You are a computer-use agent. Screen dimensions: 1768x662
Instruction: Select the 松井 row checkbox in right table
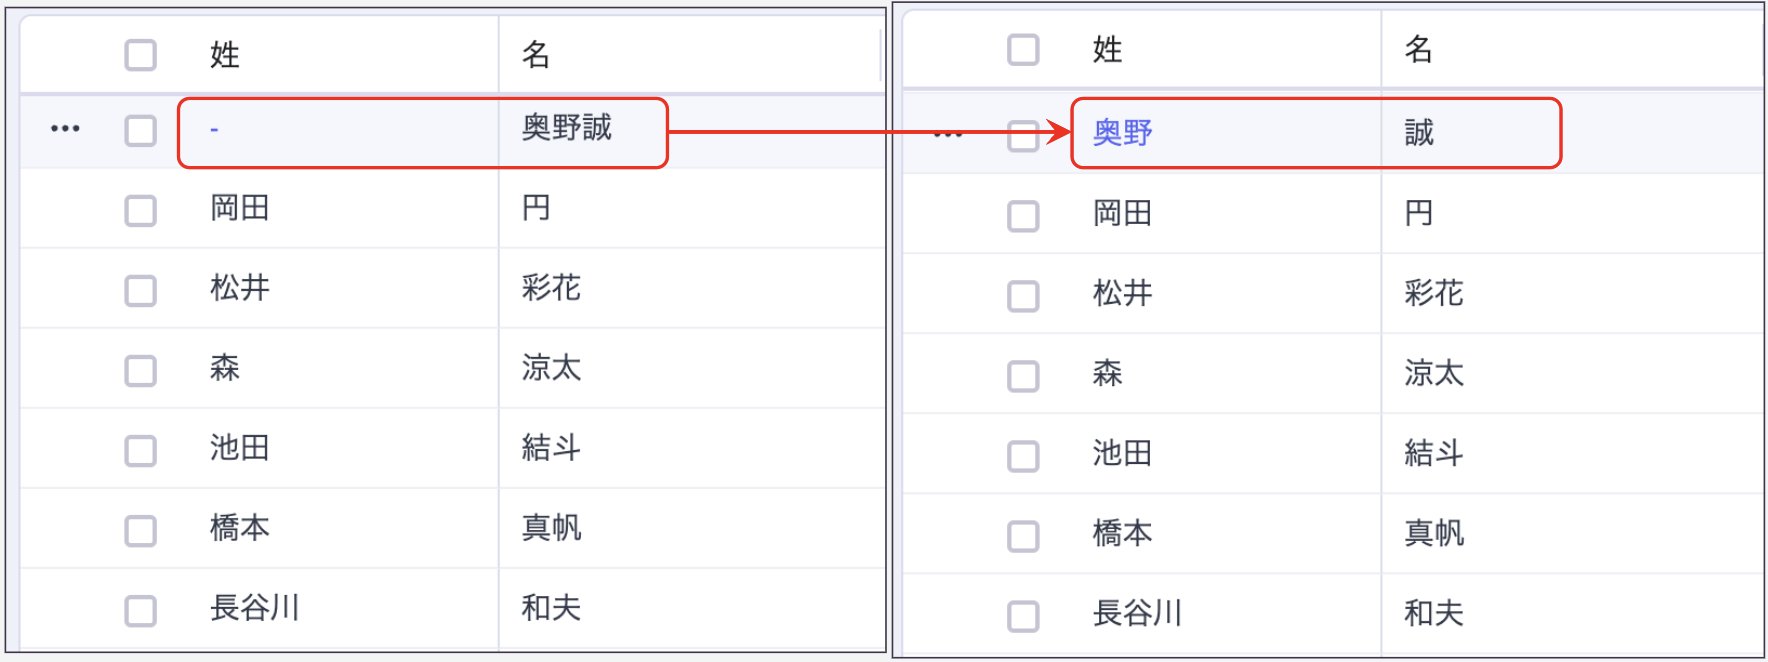1023,296
